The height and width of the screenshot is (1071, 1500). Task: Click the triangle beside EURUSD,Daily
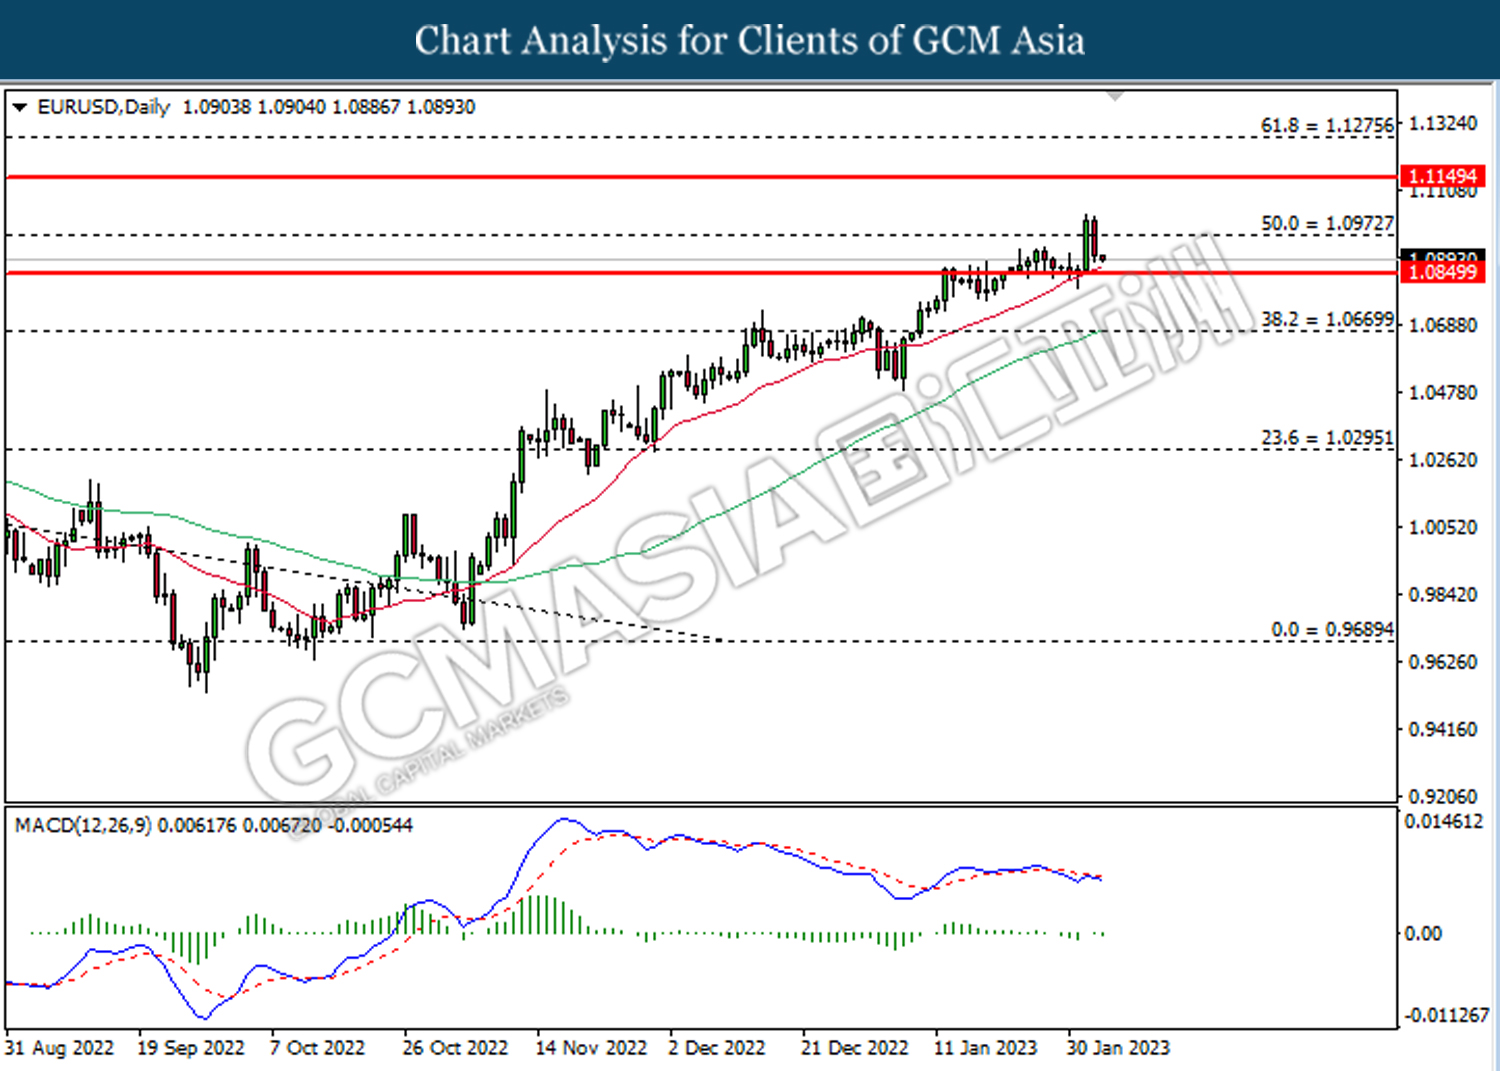[x=19, y=107]
